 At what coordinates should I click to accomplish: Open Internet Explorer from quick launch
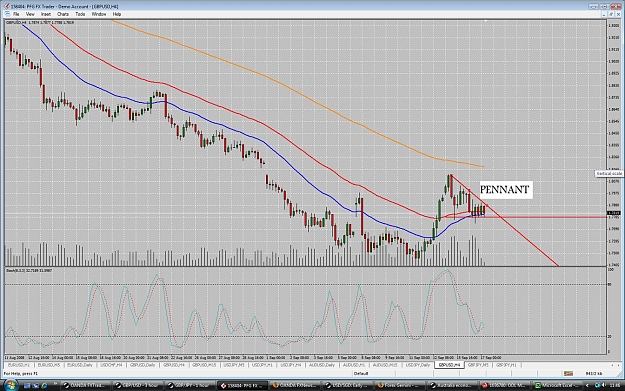point(45,385)
